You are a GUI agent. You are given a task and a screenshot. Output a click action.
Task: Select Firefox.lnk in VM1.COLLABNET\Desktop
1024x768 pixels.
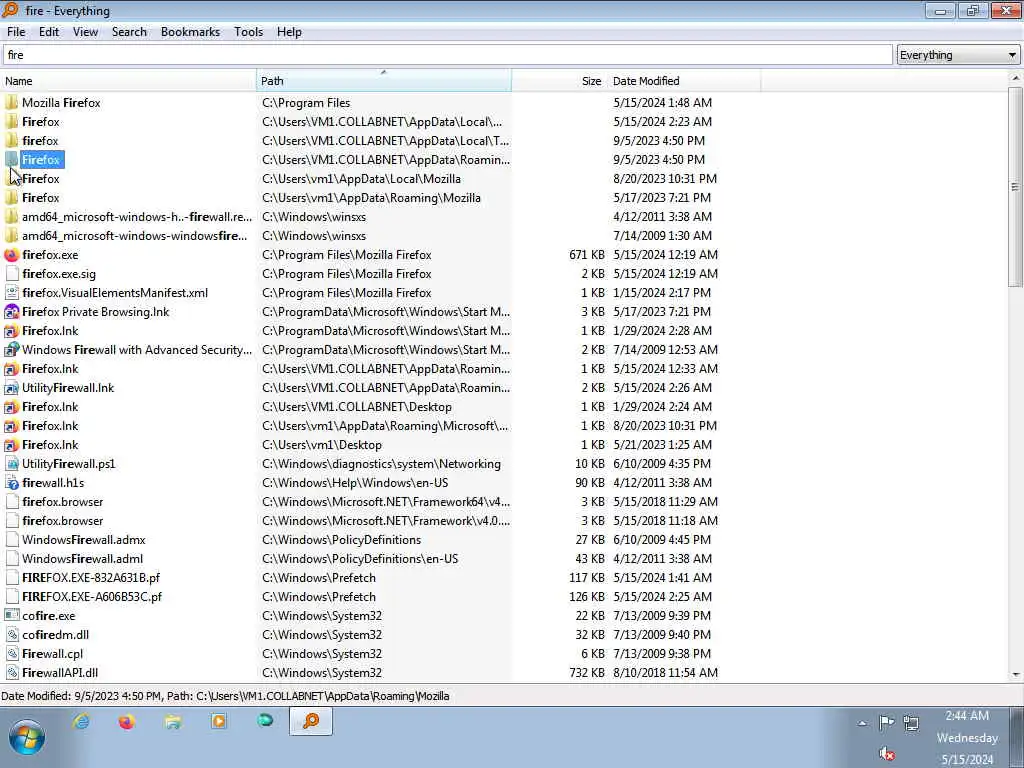point(50,407)
